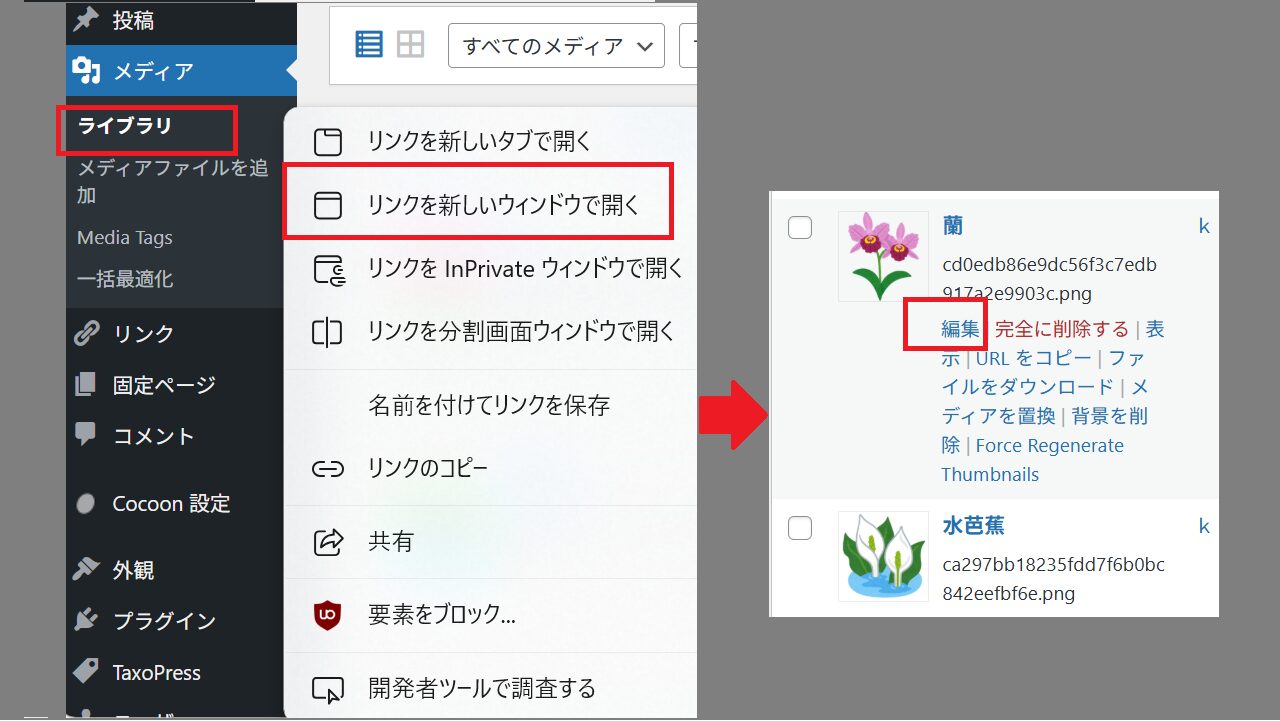
Task: Open the すべてのメディア filter dropdown
Action: [x=556, y=46]
